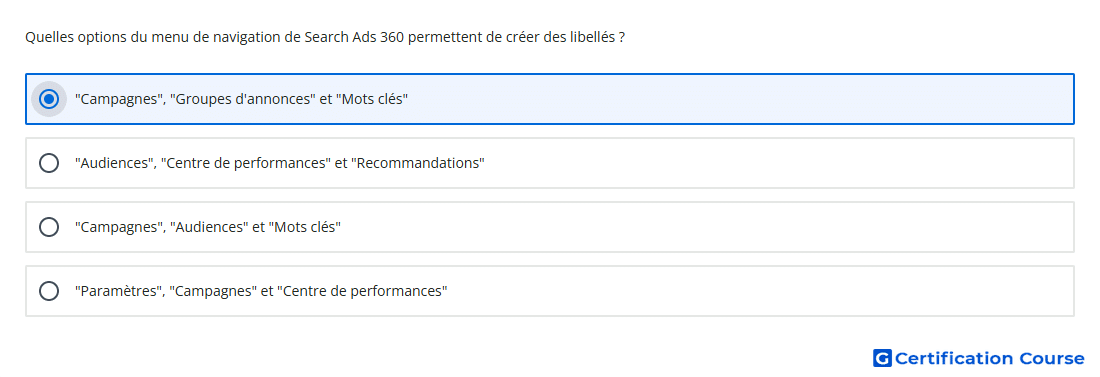Click the answer text starting with "Paramètres"
This screenshot has height=377, width=1100.
click(261, 291)
